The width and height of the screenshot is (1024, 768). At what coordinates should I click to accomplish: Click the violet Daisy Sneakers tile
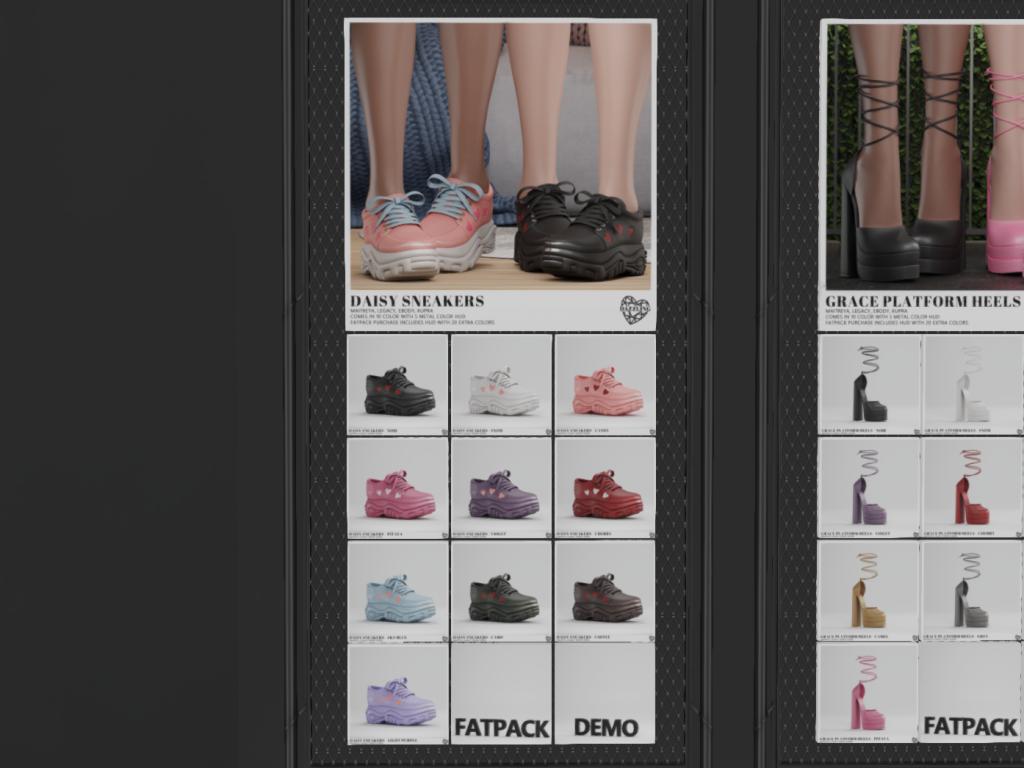501,489
